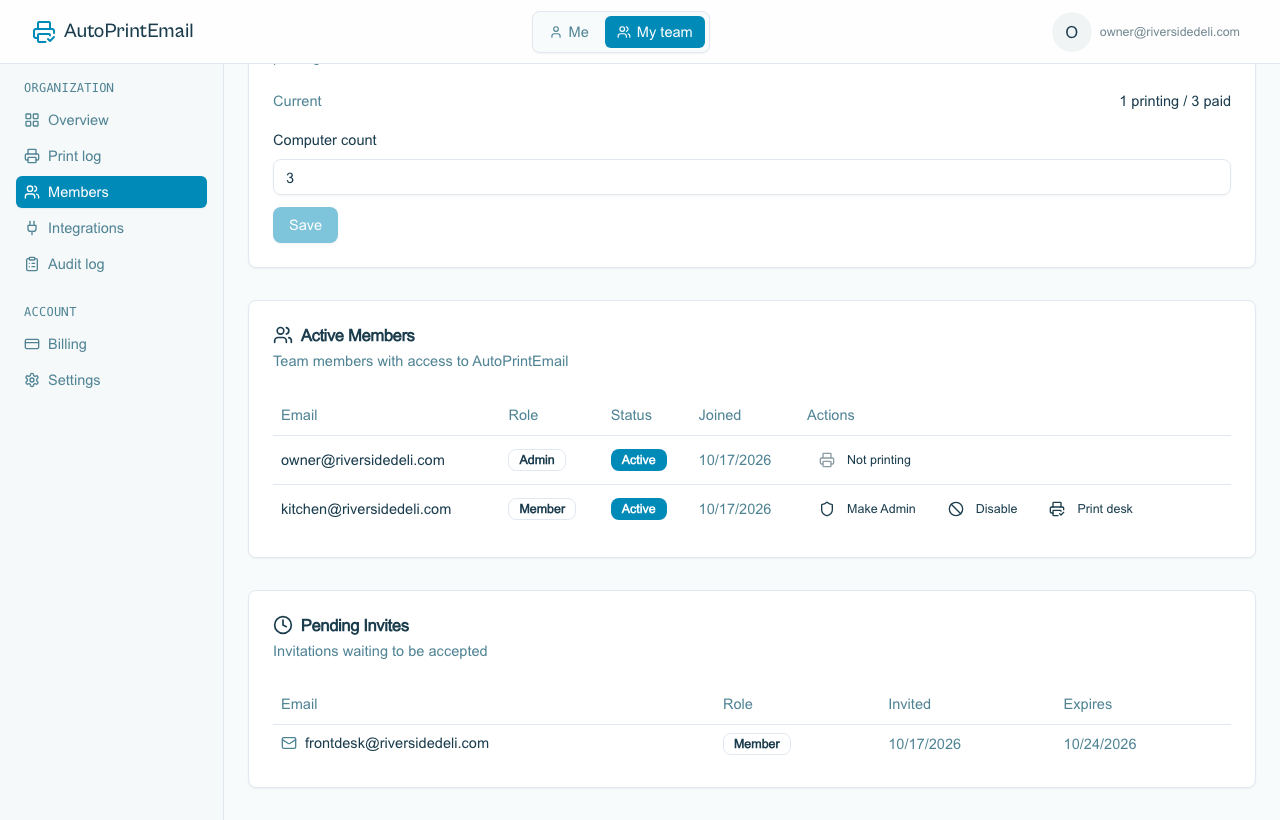This screenshot has height=820, width=1280.
Task: Click the AutoPrintEmail printer logo icon
Action: coord(44,32)
